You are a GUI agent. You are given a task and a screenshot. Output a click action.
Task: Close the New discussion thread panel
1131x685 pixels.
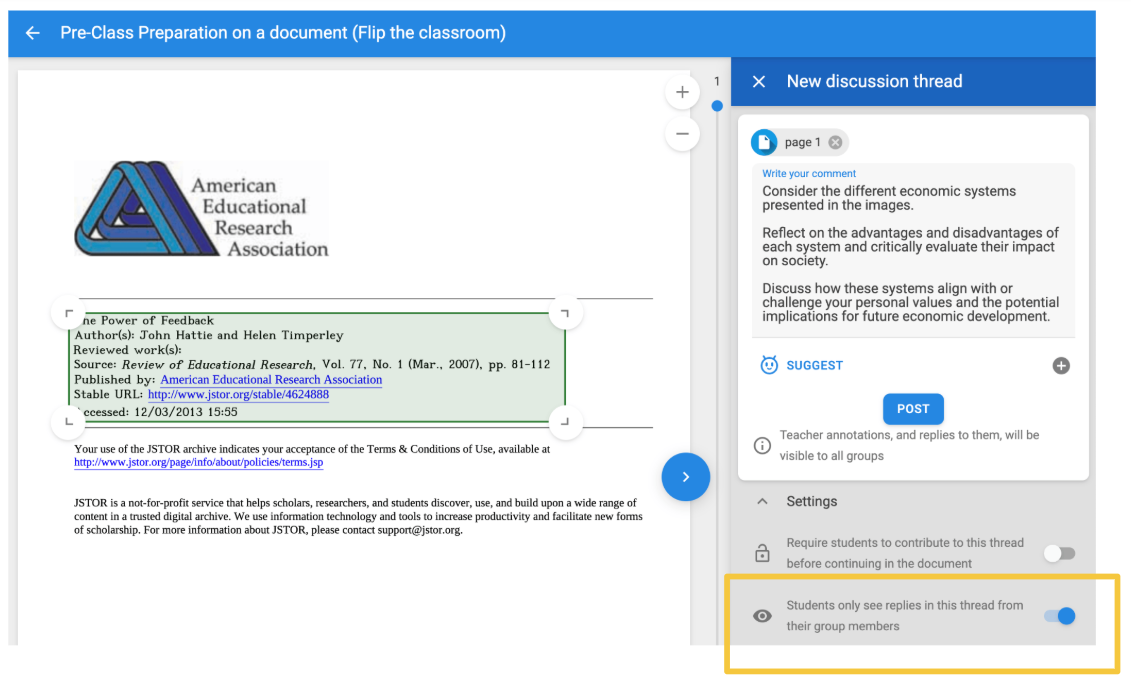click(759, 81)
